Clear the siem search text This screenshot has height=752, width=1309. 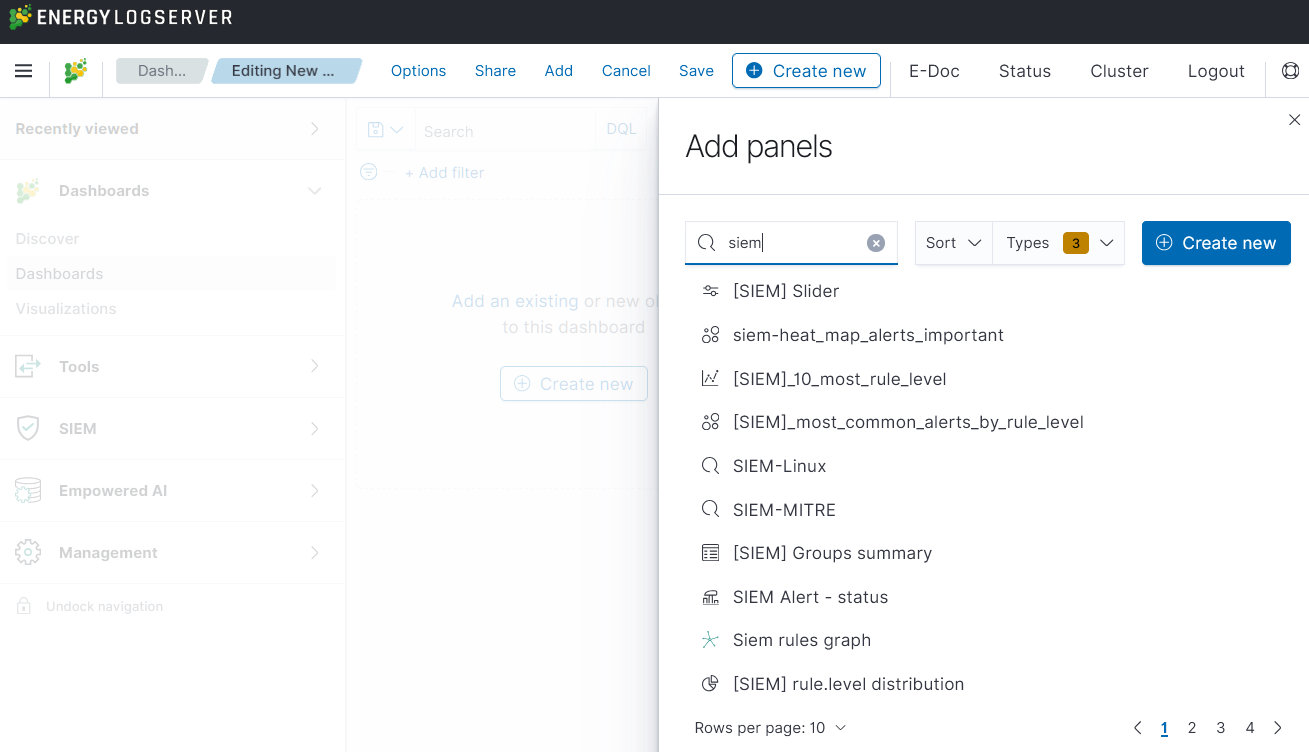(876, 243)
